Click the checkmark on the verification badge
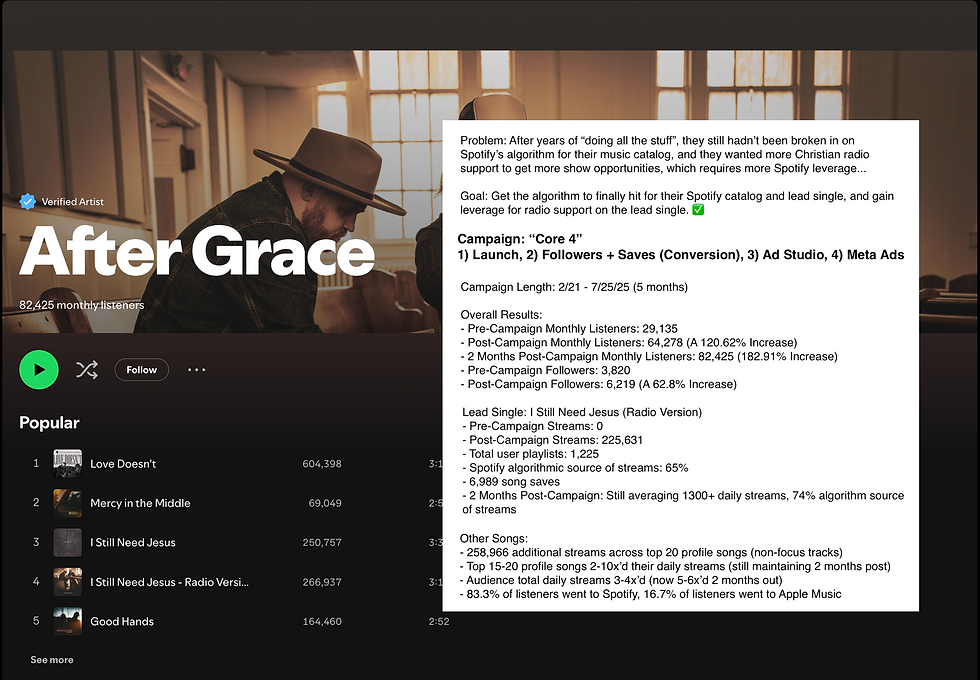Viewport: 980px width, 680px height. coord(27,201)
